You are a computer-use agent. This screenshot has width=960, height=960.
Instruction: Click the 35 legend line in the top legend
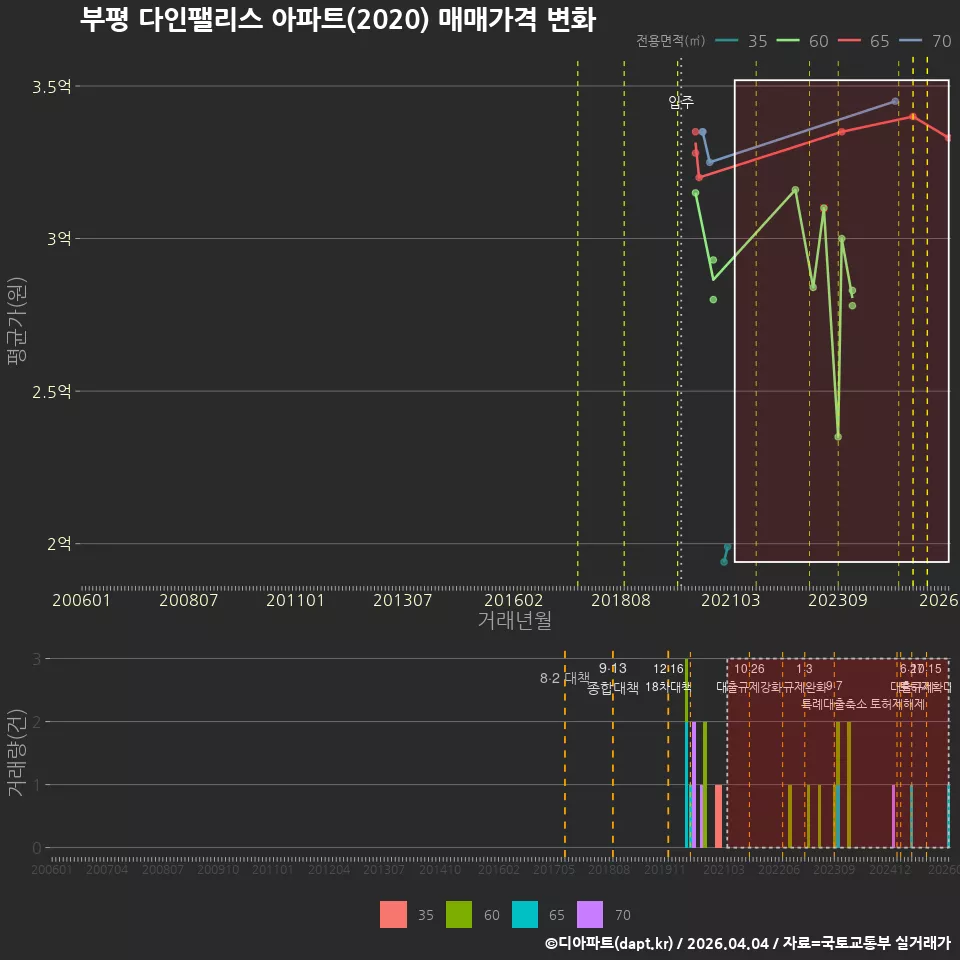pos(726,41)
